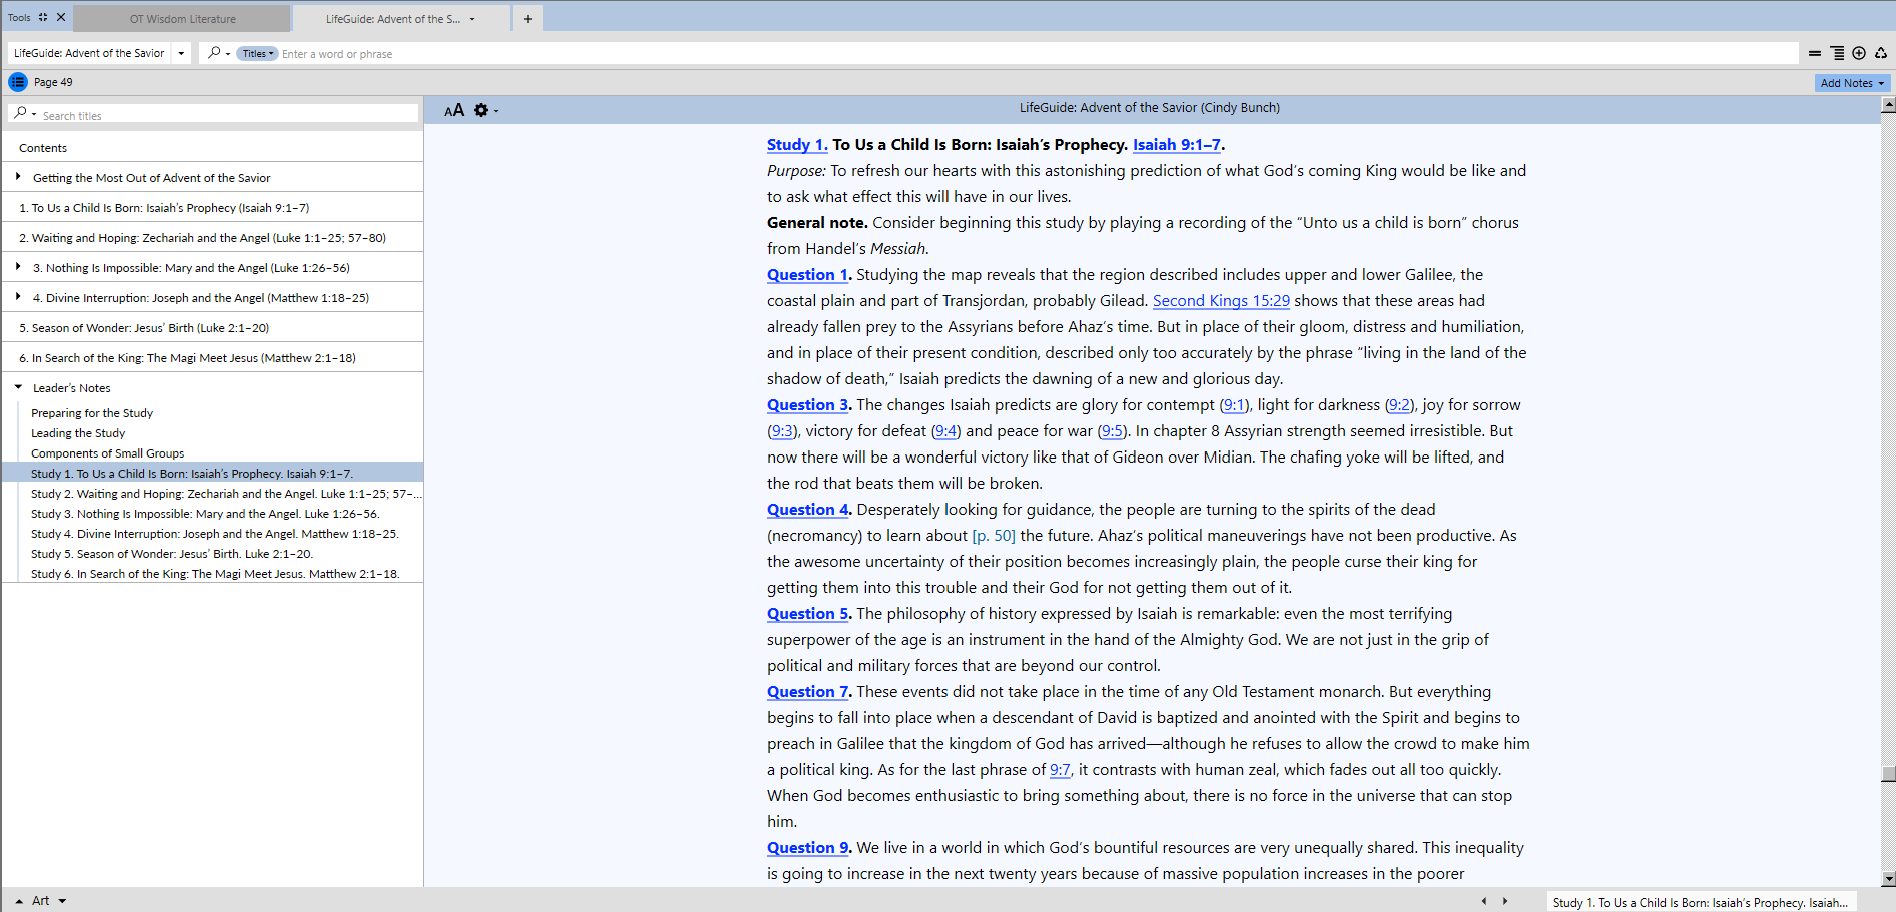Follow the Question 9 link

(x=807, y=848)
